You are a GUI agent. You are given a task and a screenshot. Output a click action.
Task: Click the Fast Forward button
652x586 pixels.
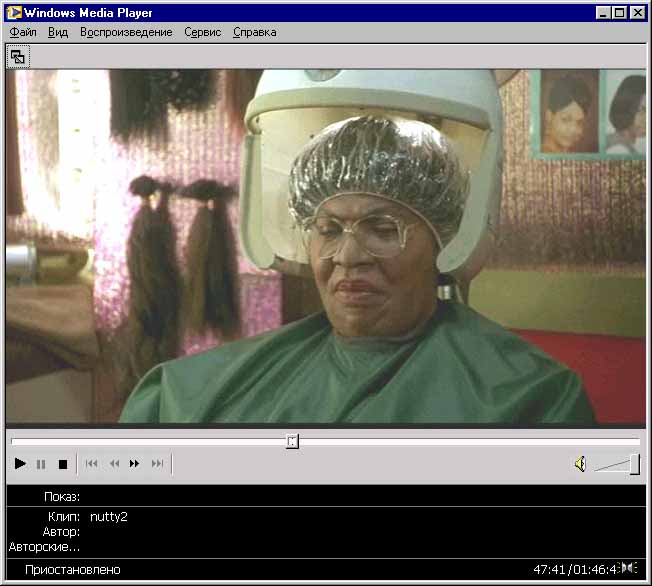click(134, 463)
